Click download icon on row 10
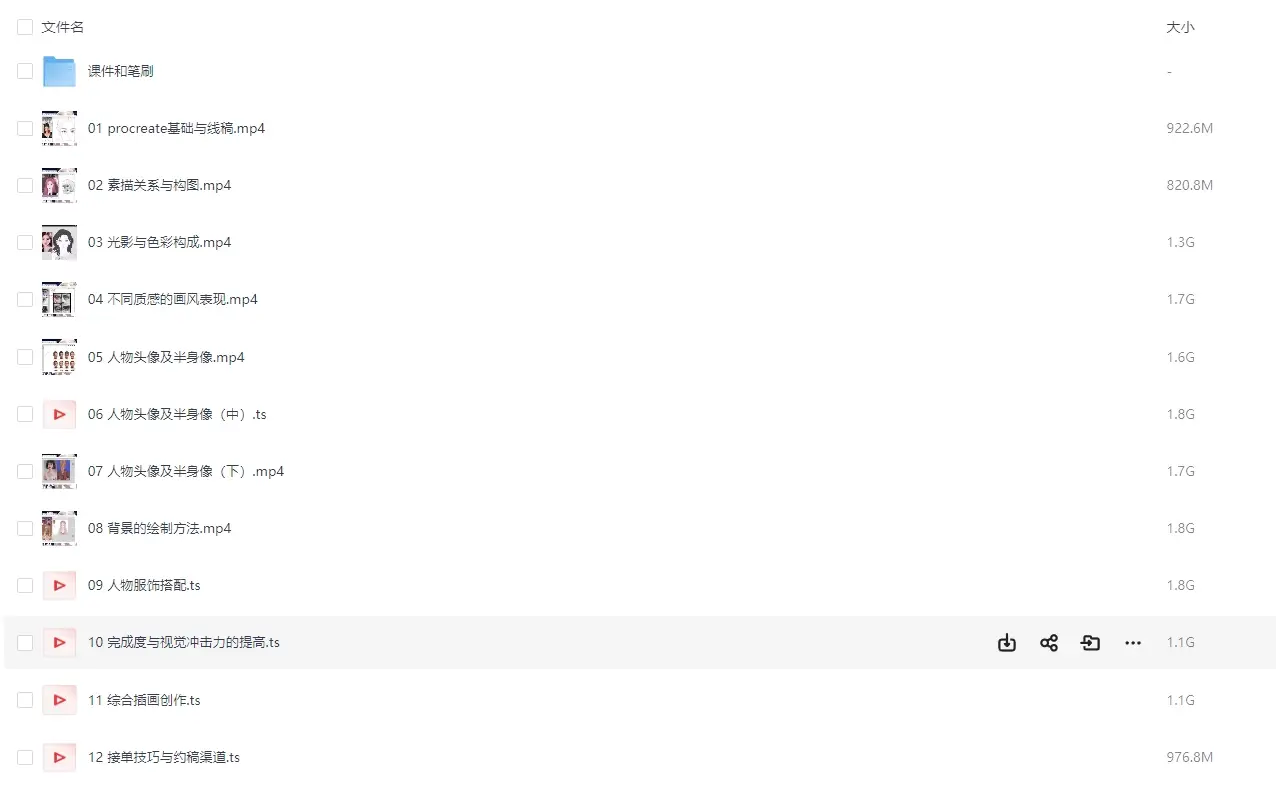 pyautogui.click(x=1007, y=643)
